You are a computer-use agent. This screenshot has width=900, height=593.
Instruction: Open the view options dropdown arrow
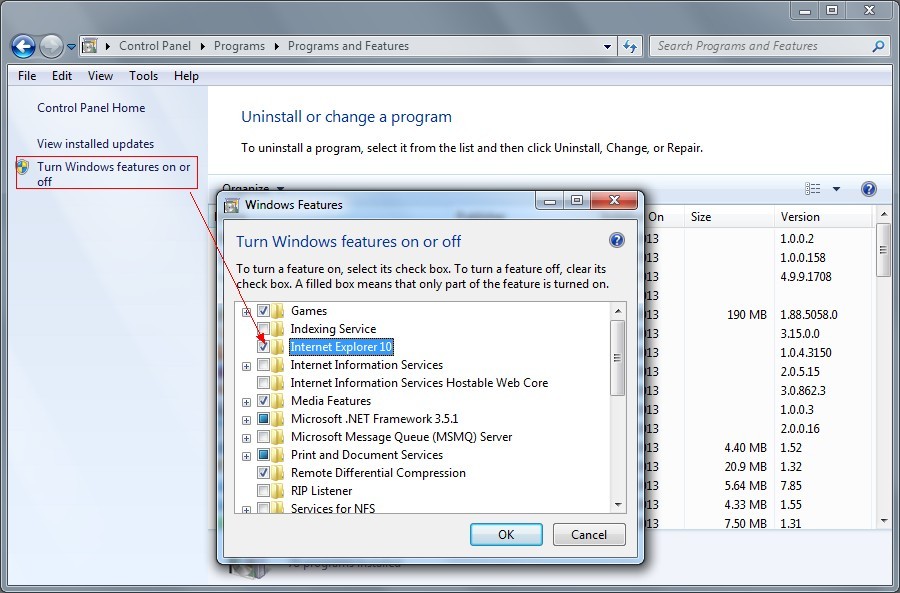click(836, 189)
